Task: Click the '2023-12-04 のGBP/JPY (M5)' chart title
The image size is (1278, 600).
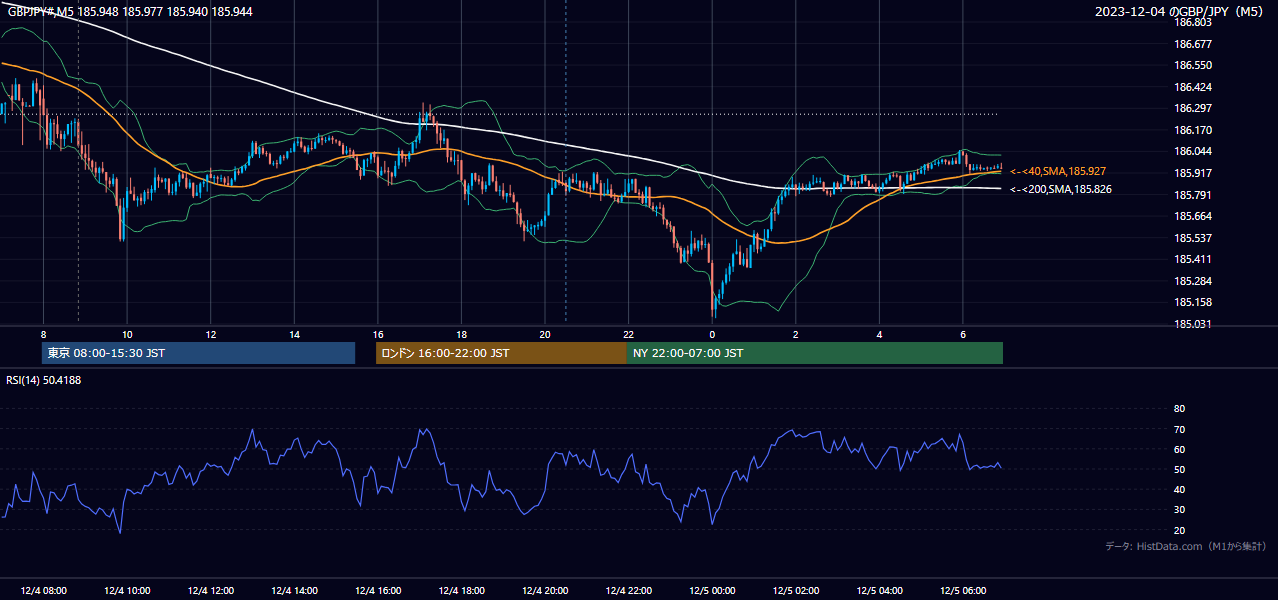Action: click(x=1181, y=11)
